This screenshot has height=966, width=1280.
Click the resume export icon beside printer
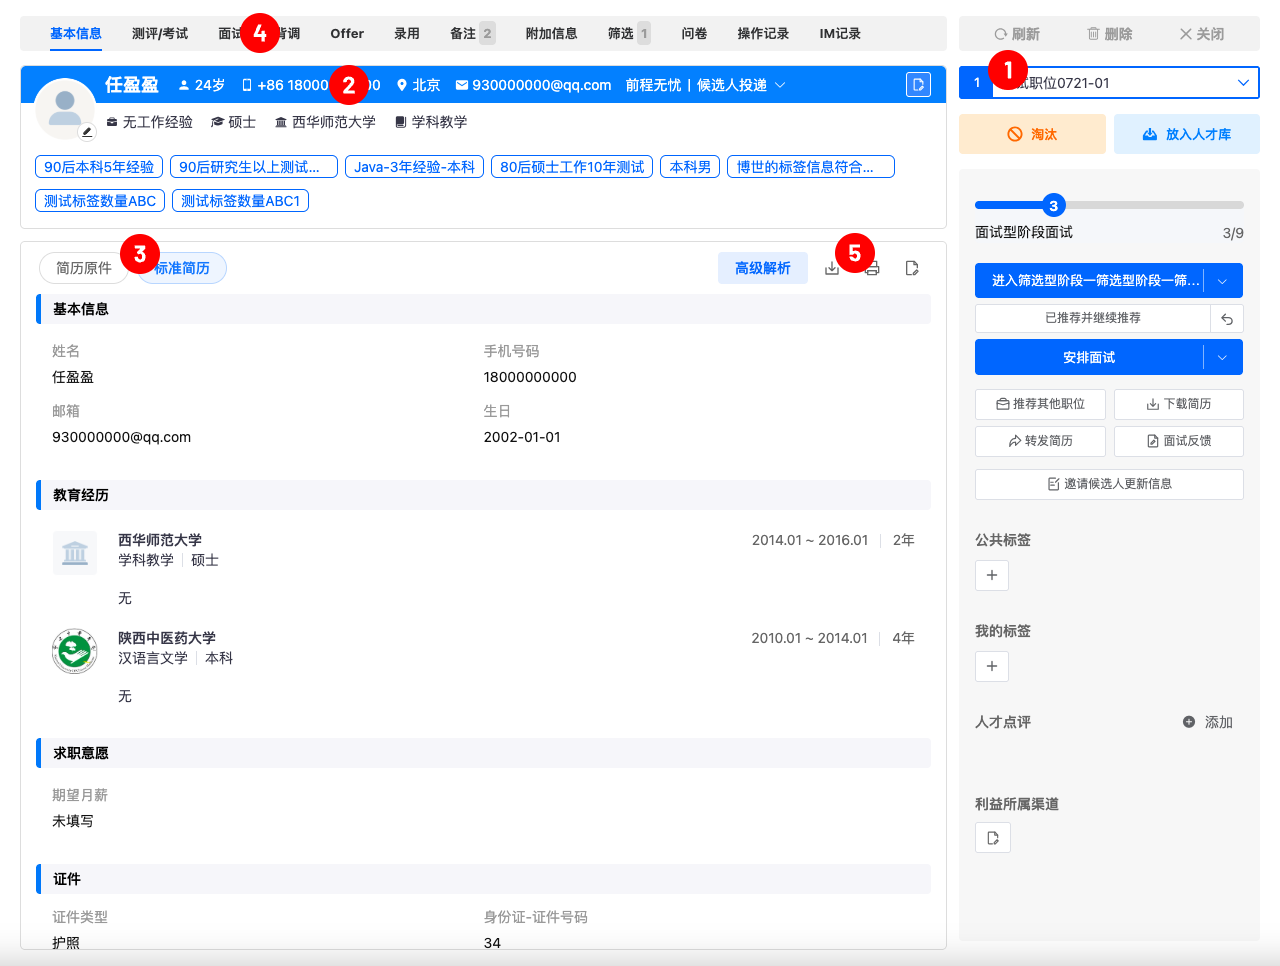point(912,268)
